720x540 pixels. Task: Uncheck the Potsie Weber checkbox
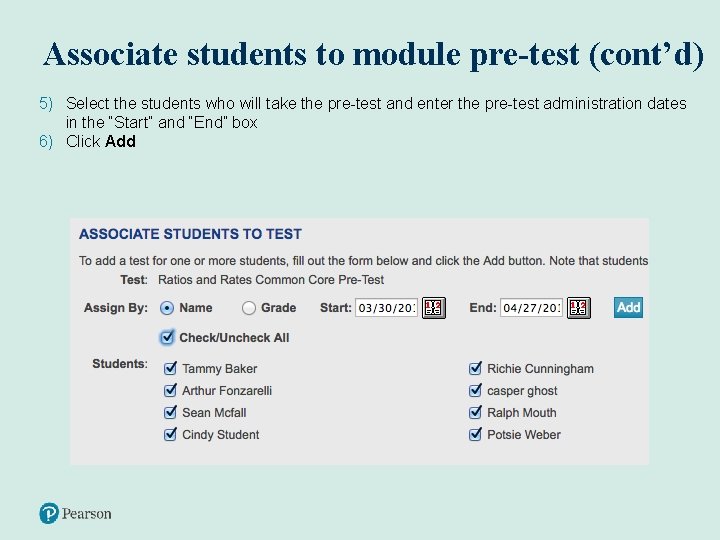pyautogui.click(x=477, y=434)
